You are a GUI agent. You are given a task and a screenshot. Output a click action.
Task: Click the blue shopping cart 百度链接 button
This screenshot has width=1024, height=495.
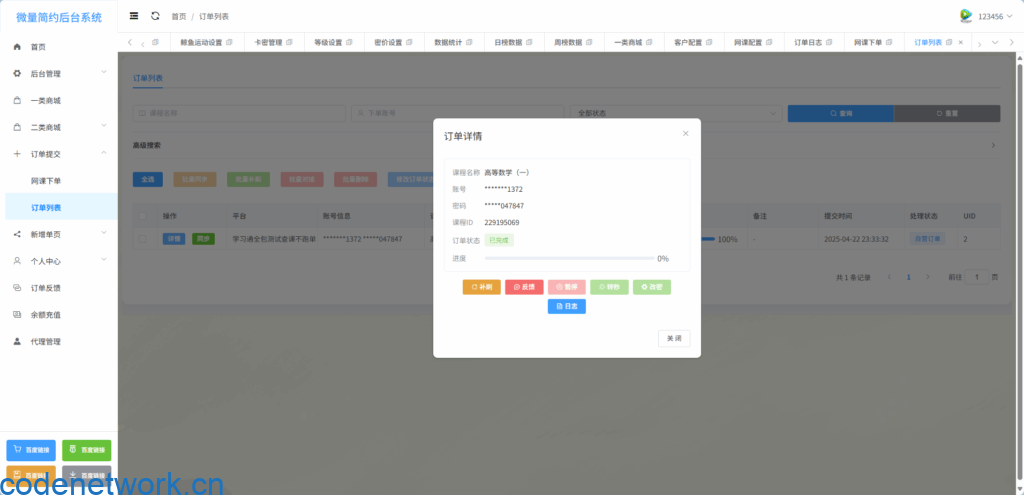click(x=31, y=450)
